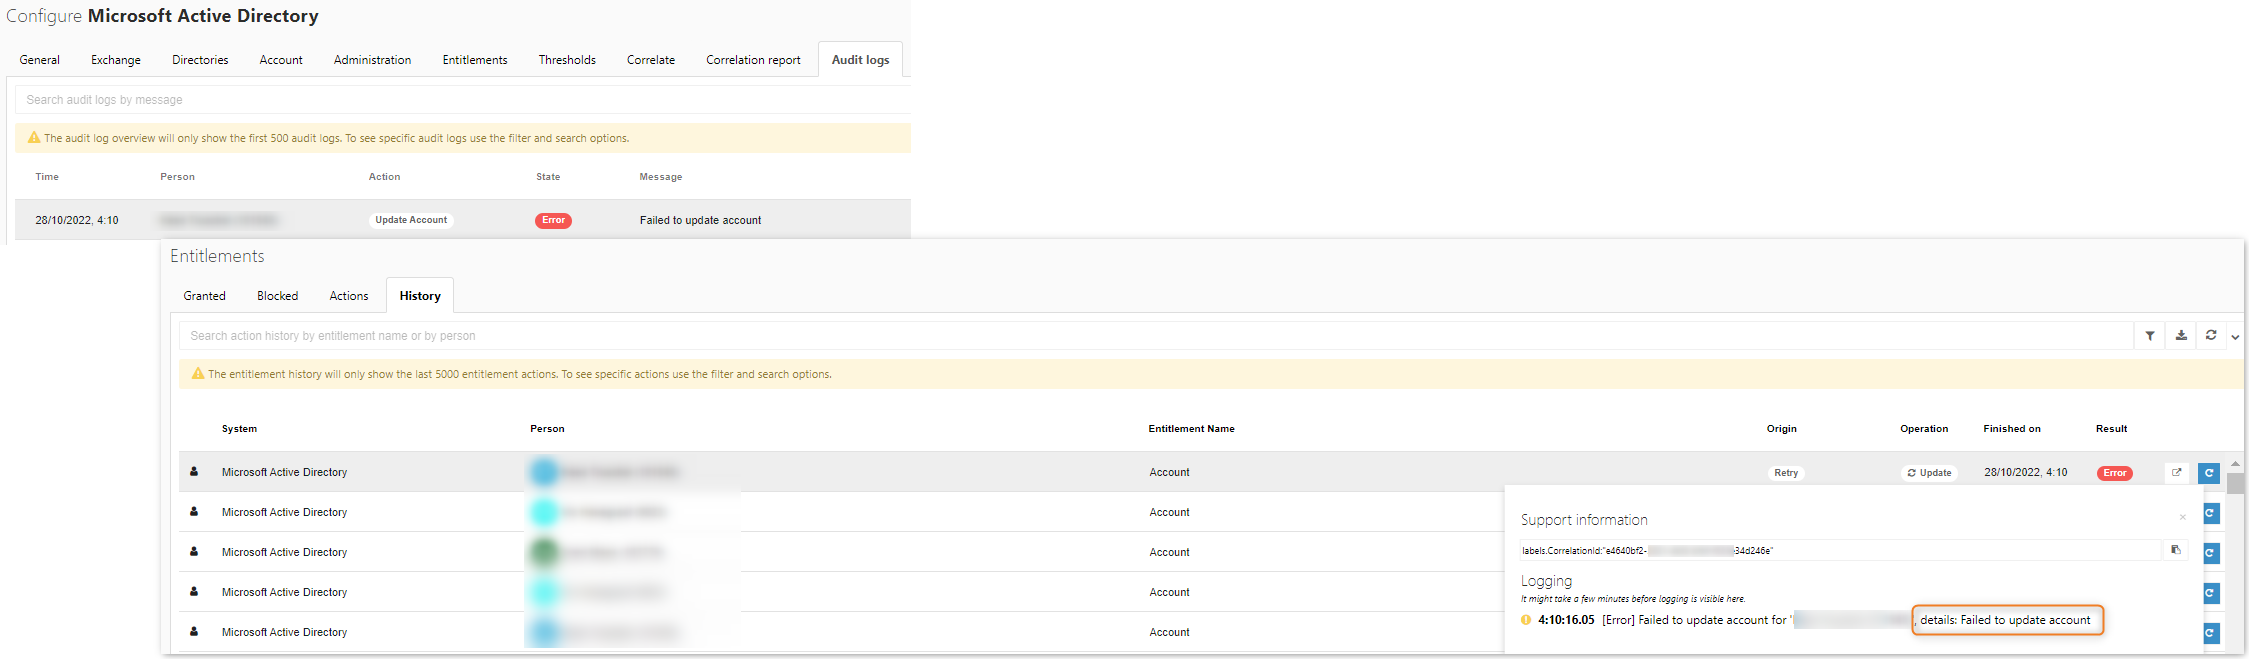Click the Result column header
The image size is (2249, 659).
2111,429
